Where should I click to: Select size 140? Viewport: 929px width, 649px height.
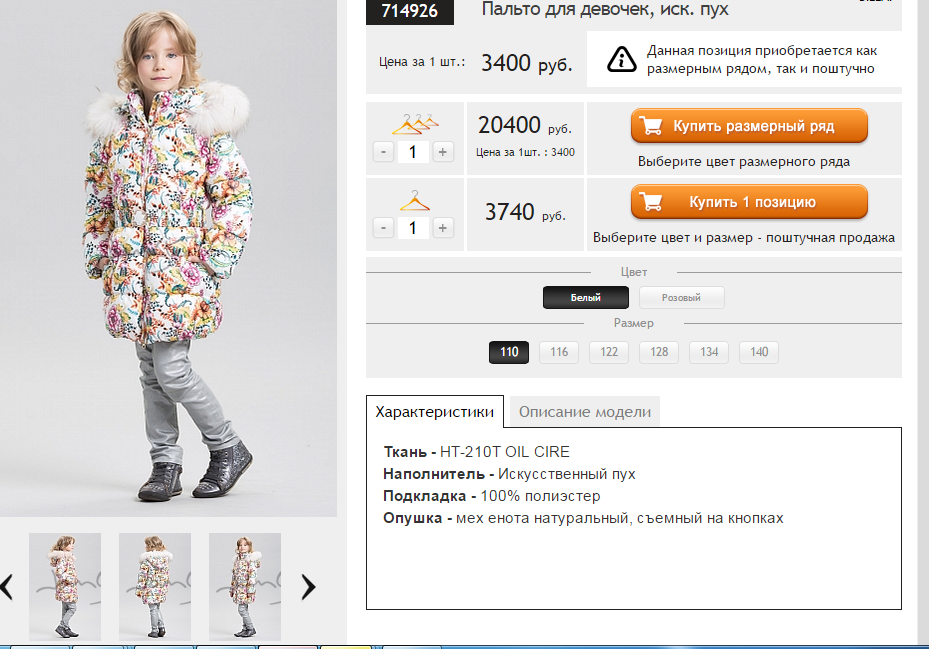tap(759, 352)
